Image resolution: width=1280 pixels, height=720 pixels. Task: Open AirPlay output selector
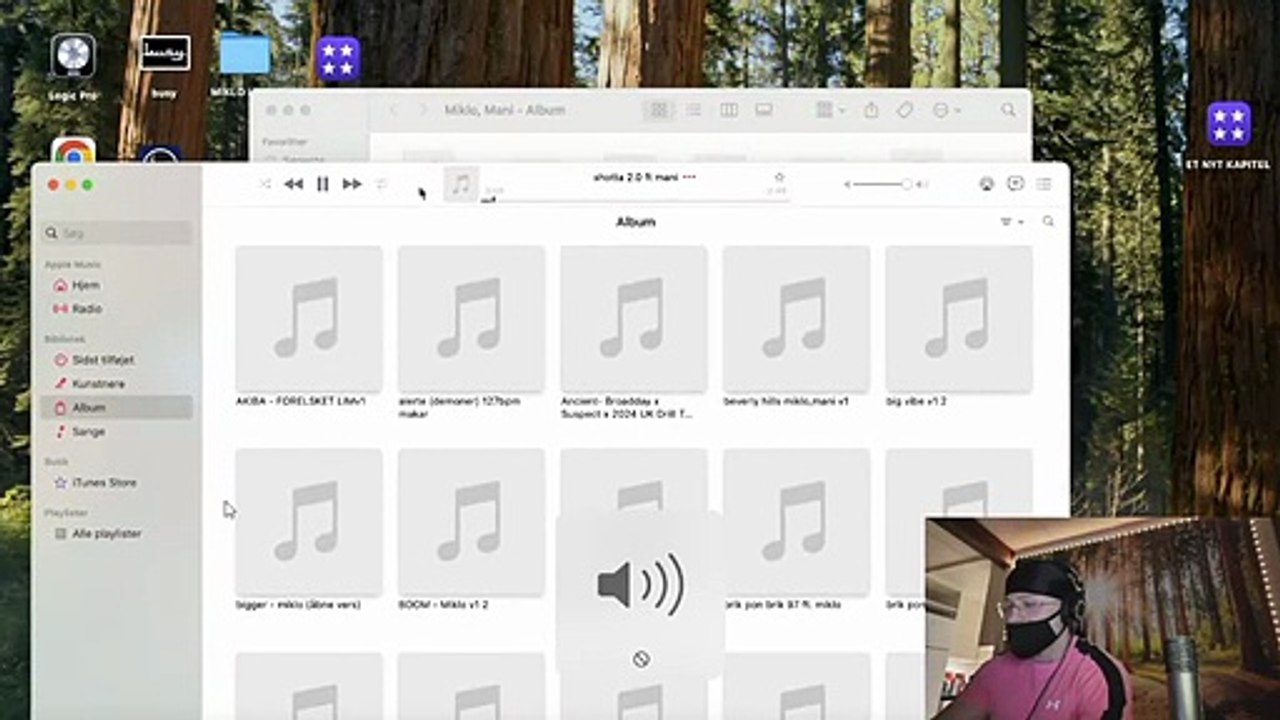click(986, 184)
